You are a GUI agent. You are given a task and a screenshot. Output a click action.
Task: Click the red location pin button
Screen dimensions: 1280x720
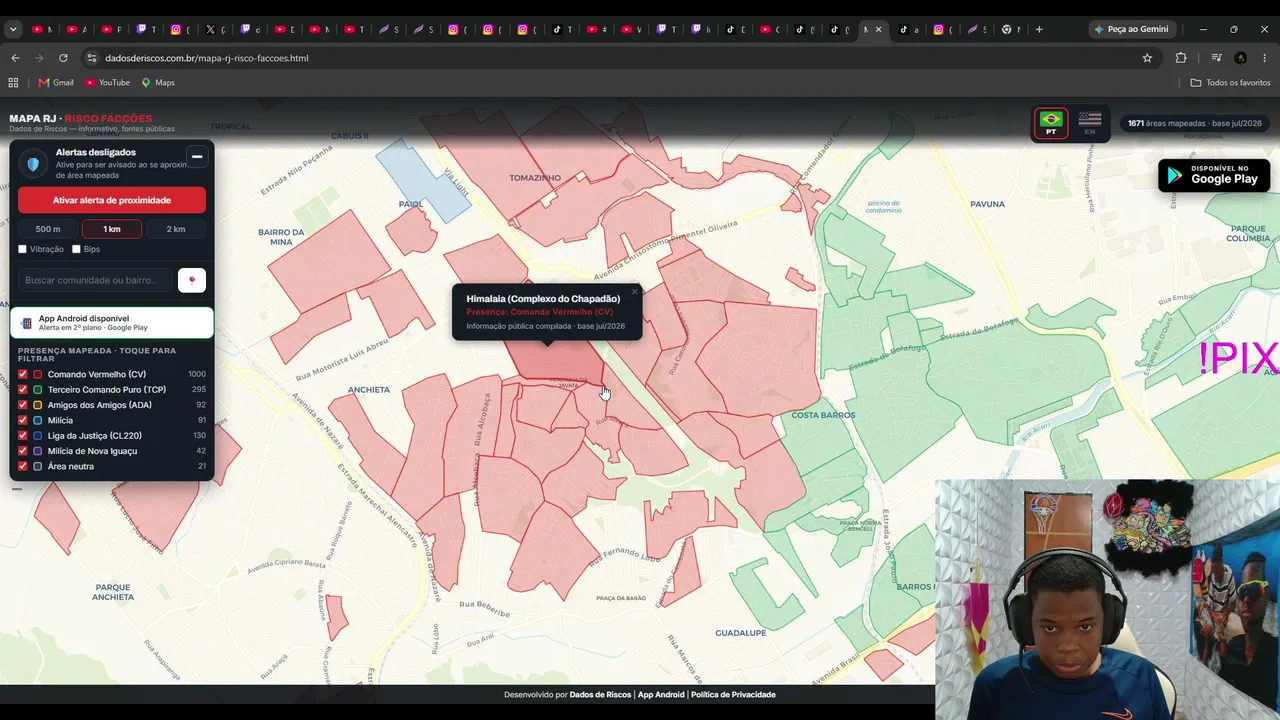click(192, 280)
